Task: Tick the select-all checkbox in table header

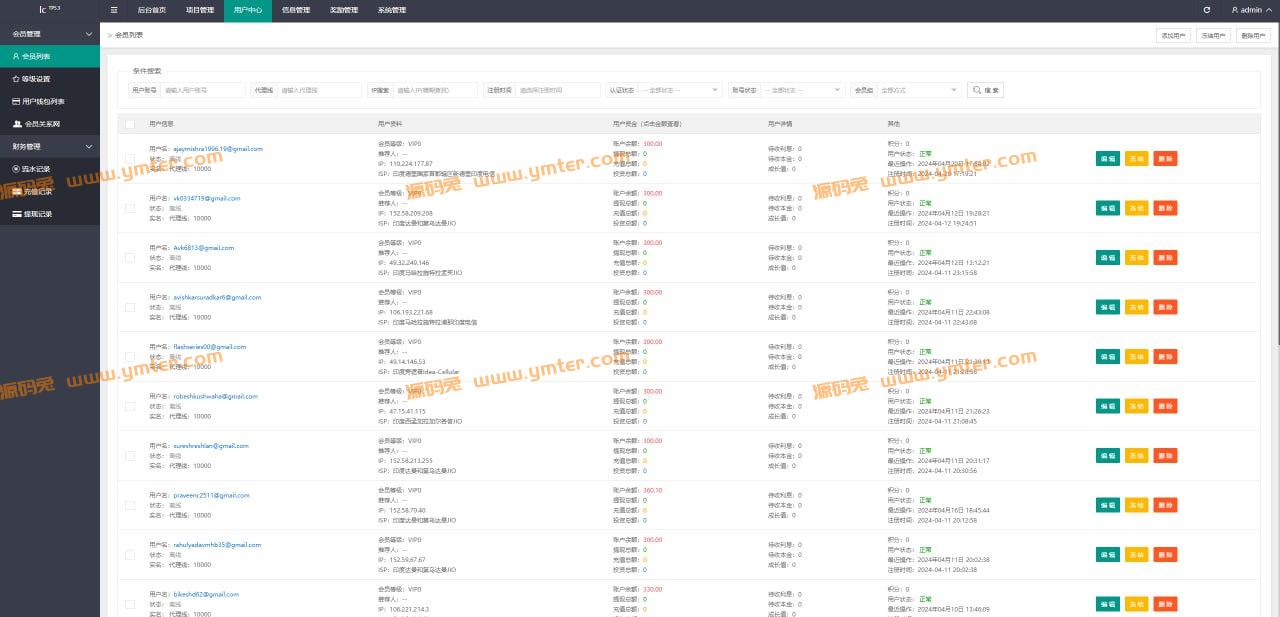Action: [x=130, y=124]
